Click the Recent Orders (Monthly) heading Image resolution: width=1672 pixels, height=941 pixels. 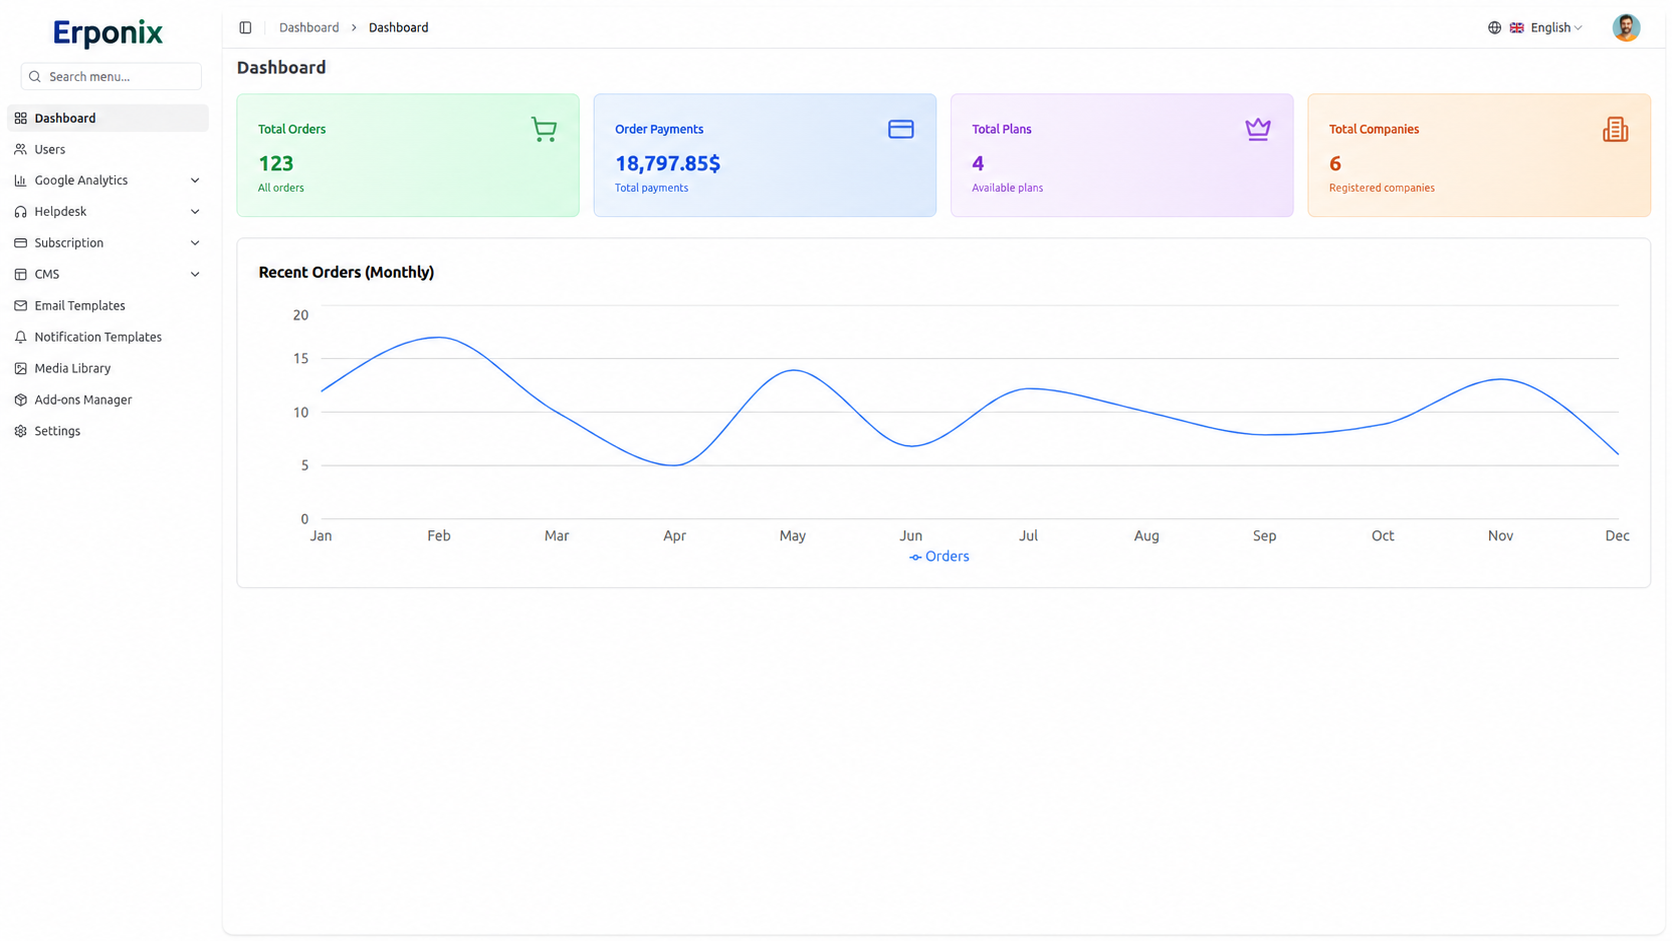click(x=346, y=272)
